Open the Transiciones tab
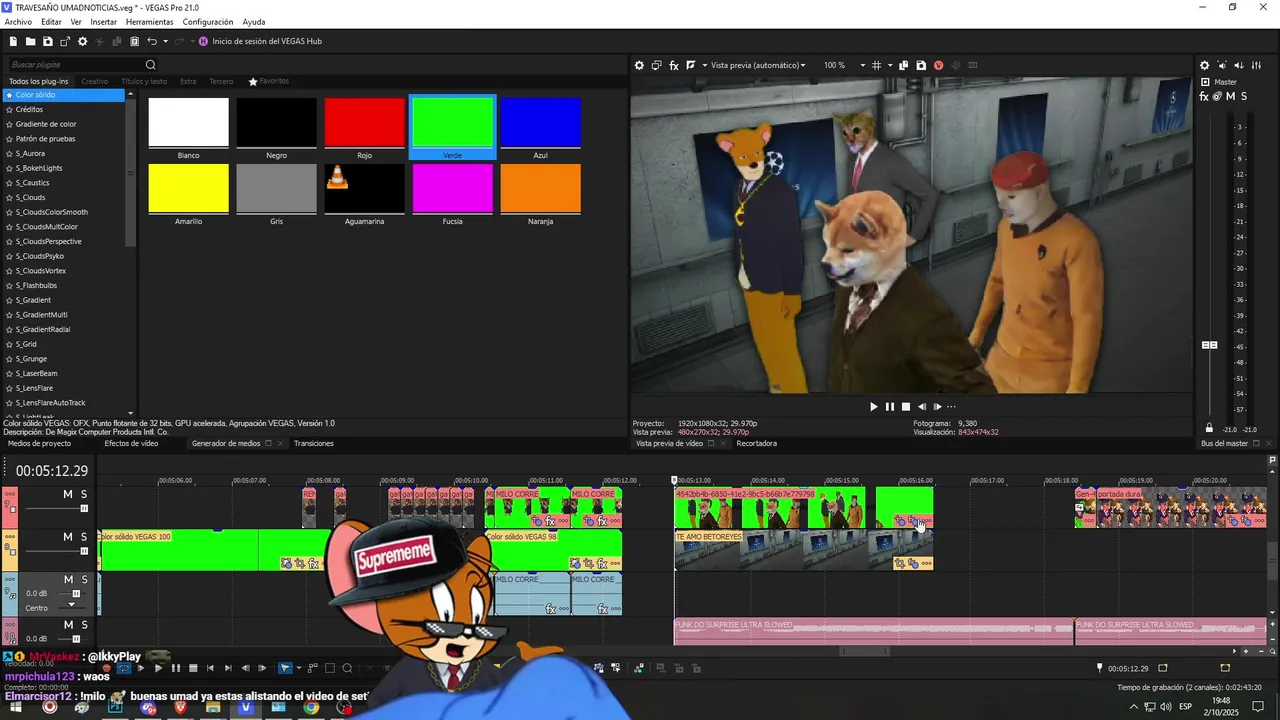Screen dimensions: 1280x720 [314, 443]
